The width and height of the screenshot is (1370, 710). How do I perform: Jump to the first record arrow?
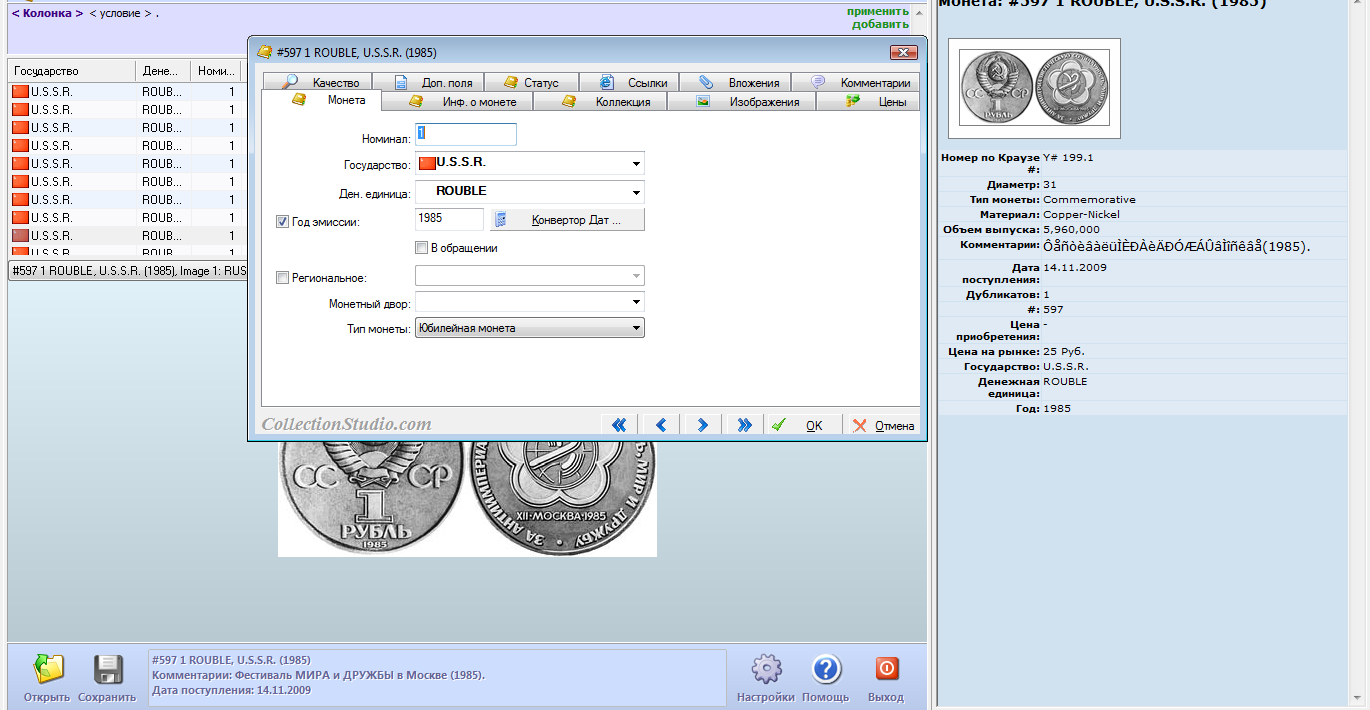click(619, 425)
